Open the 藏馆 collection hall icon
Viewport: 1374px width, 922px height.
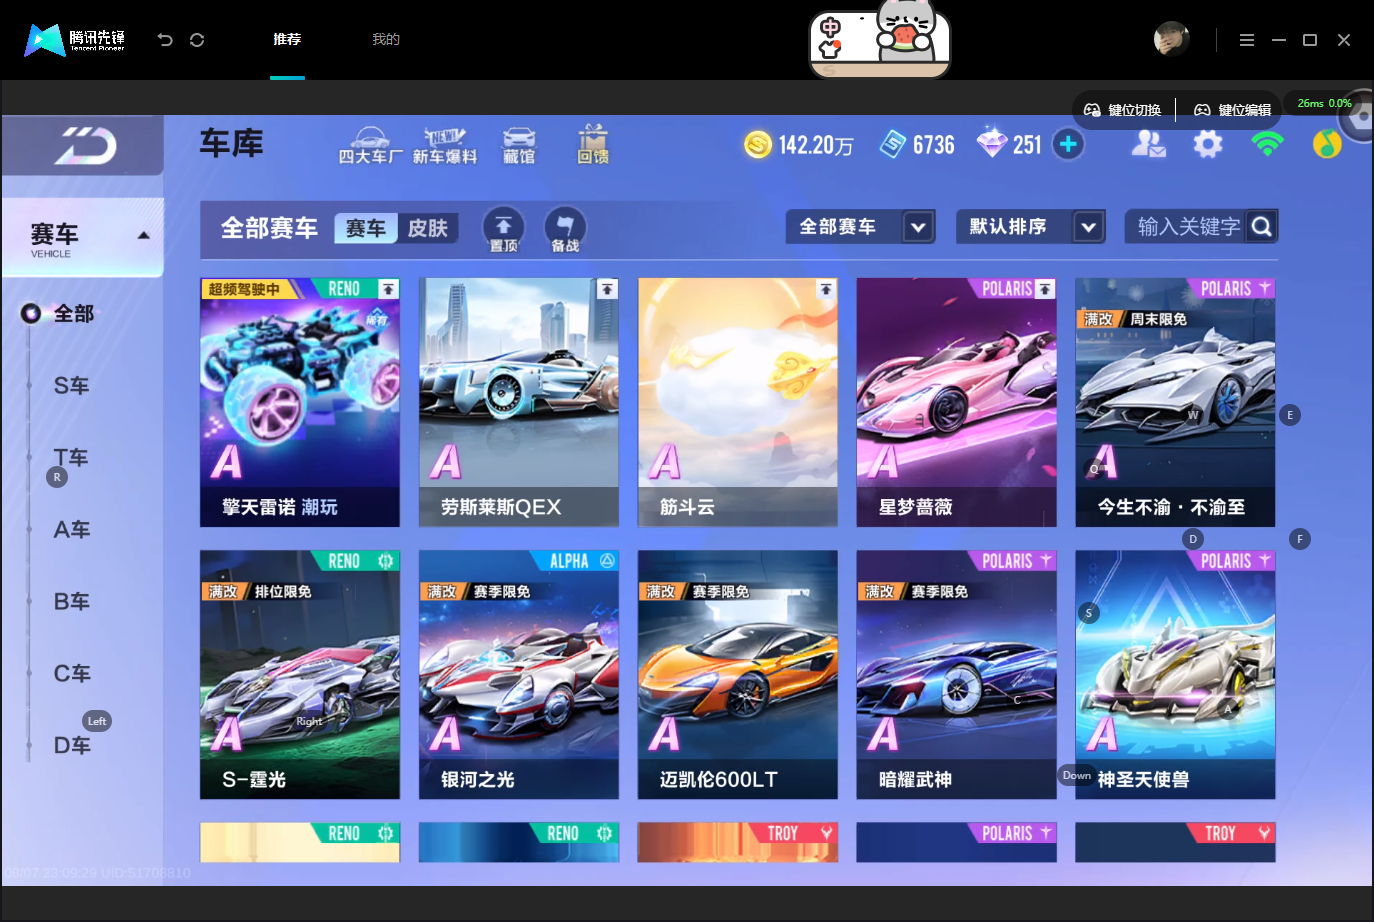(519, 146)
